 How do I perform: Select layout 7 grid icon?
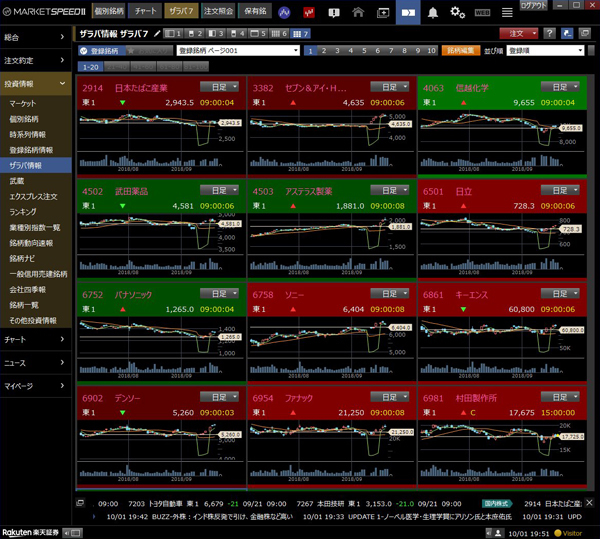coord(300,34)
